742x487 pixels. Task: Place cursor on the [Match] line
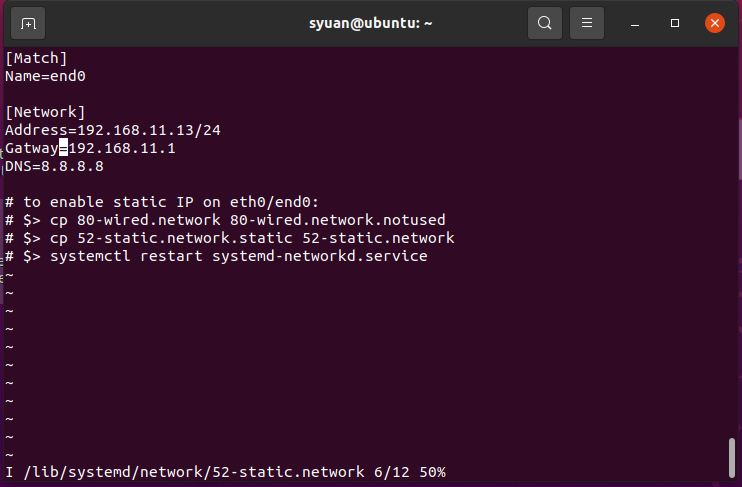[x=36, y=58]
